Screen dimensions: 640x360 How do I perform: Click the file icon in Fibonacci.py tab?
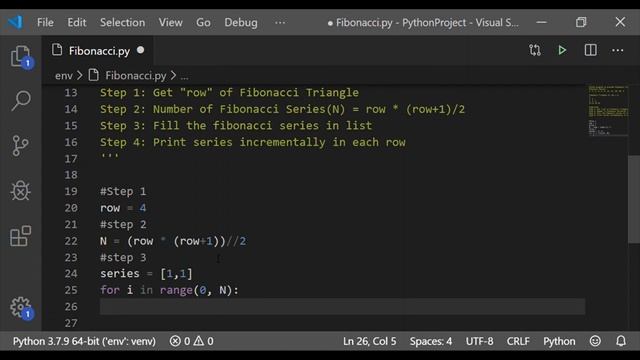pos(57,50)
